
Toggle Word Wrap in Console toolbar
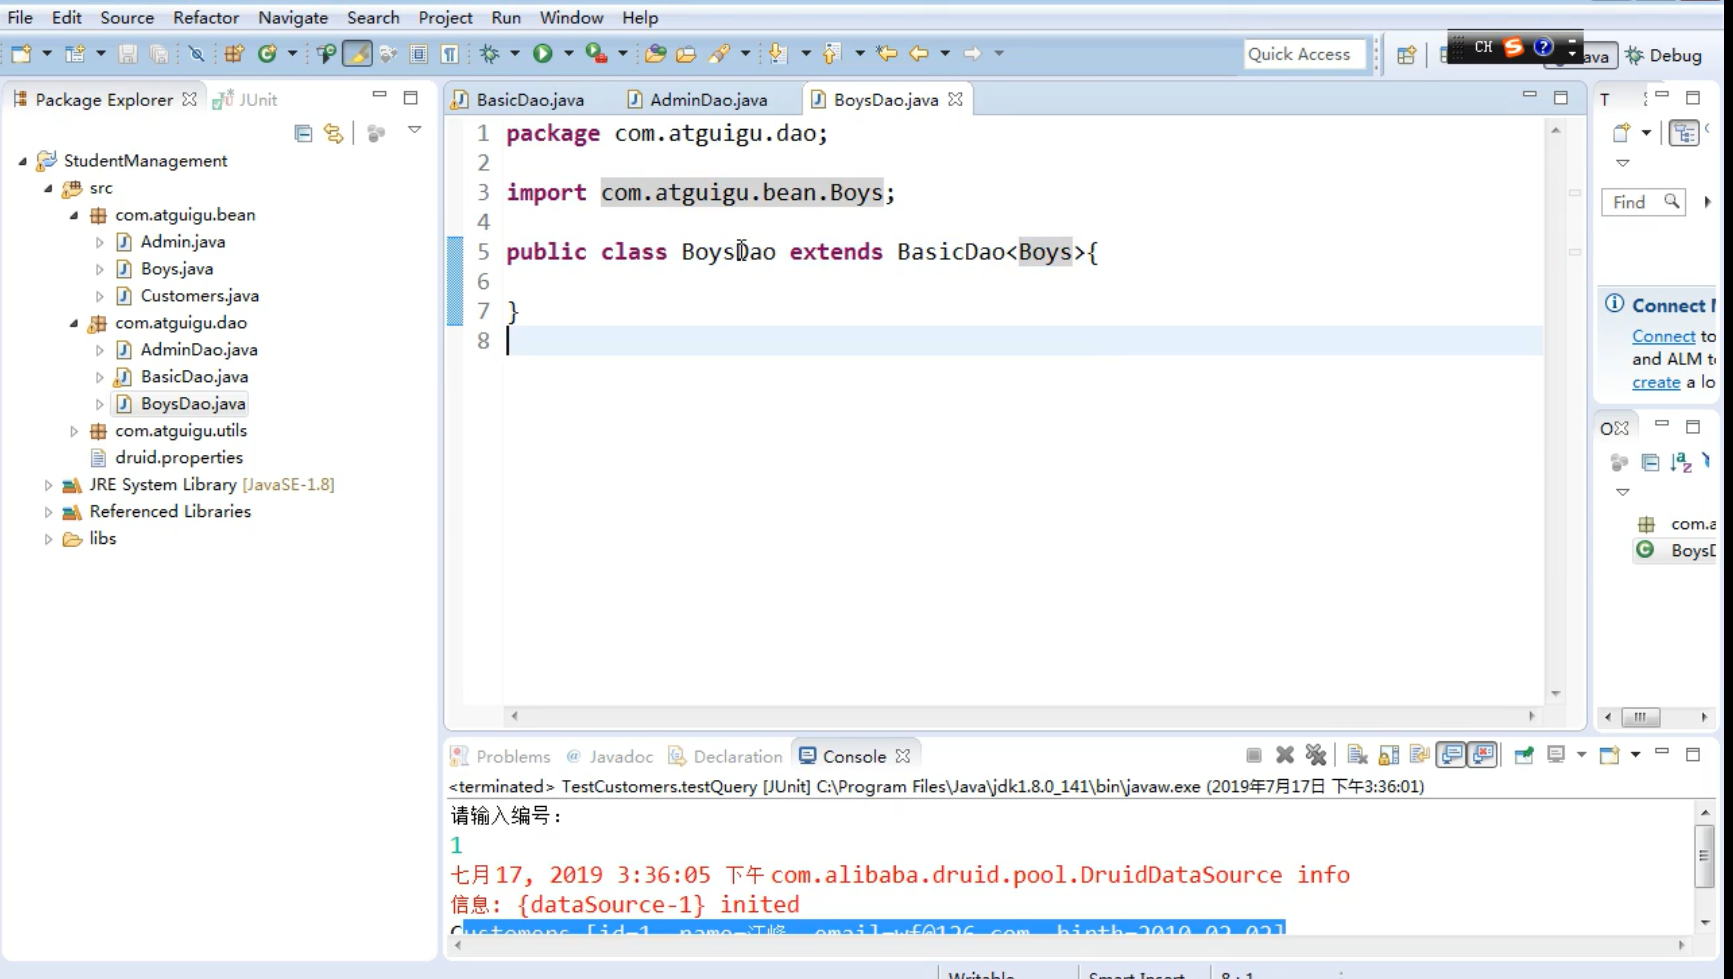coord(1420,755)
